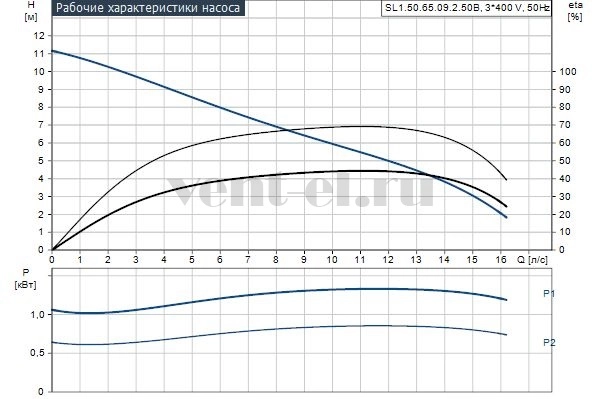Image resolution: width=600 pixels, height=399 pixels.
Task: Click the '1,0' tick on the power axis
Action: [38, 314]
